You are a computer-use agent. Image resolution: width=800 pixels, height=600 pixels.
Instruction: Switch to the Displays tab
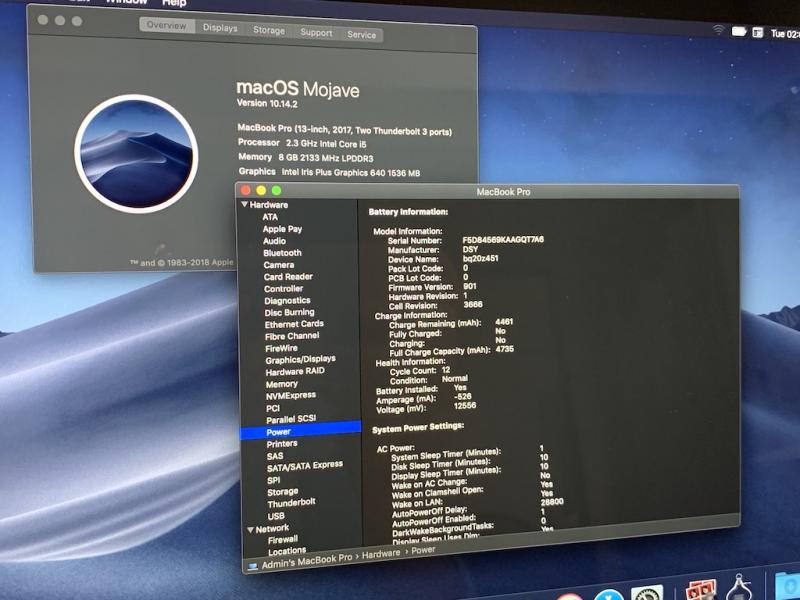click(x=220, y=28)
